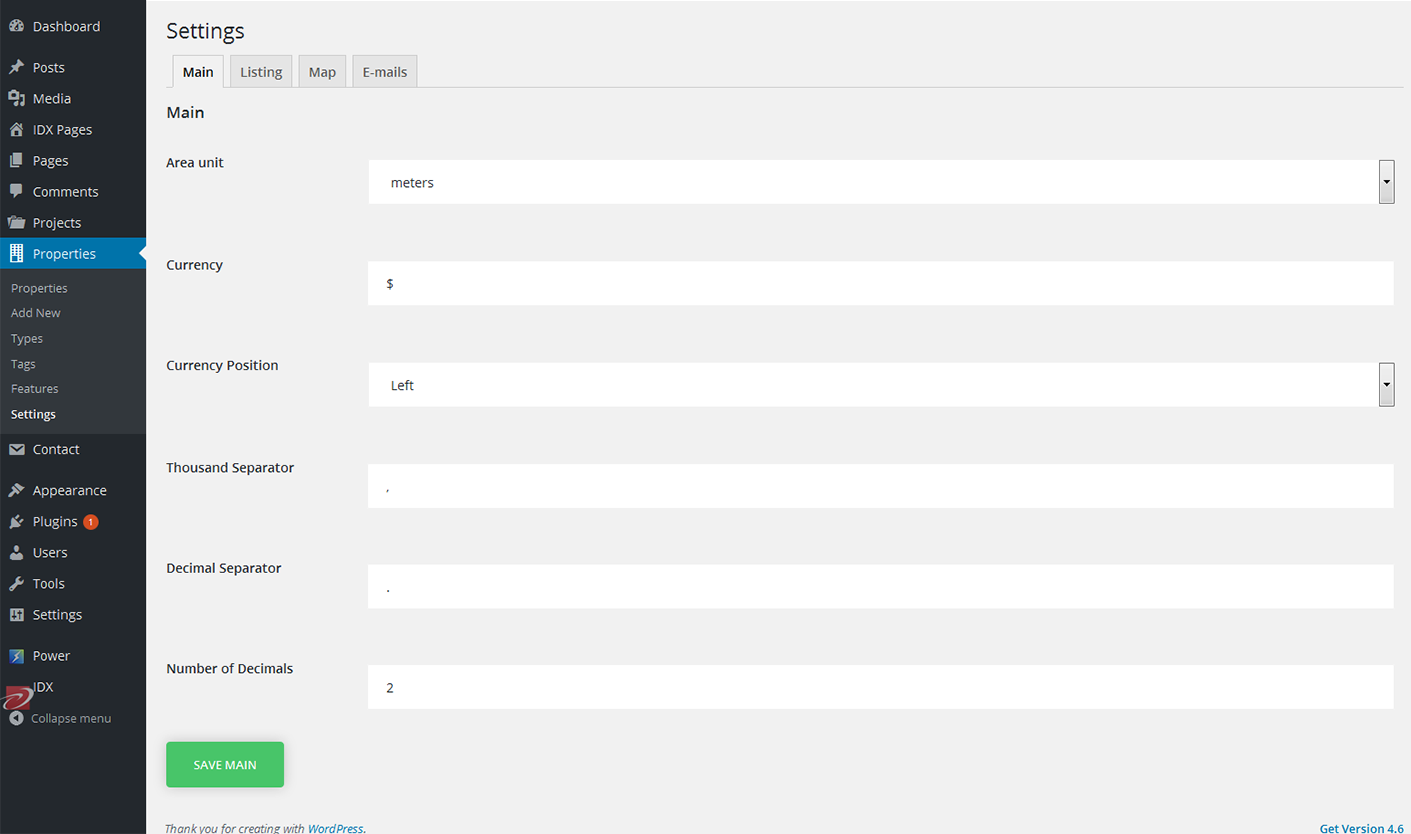Switch to the E-mails tab
The image size is (1411, 834).
click(x=384, y=71)
